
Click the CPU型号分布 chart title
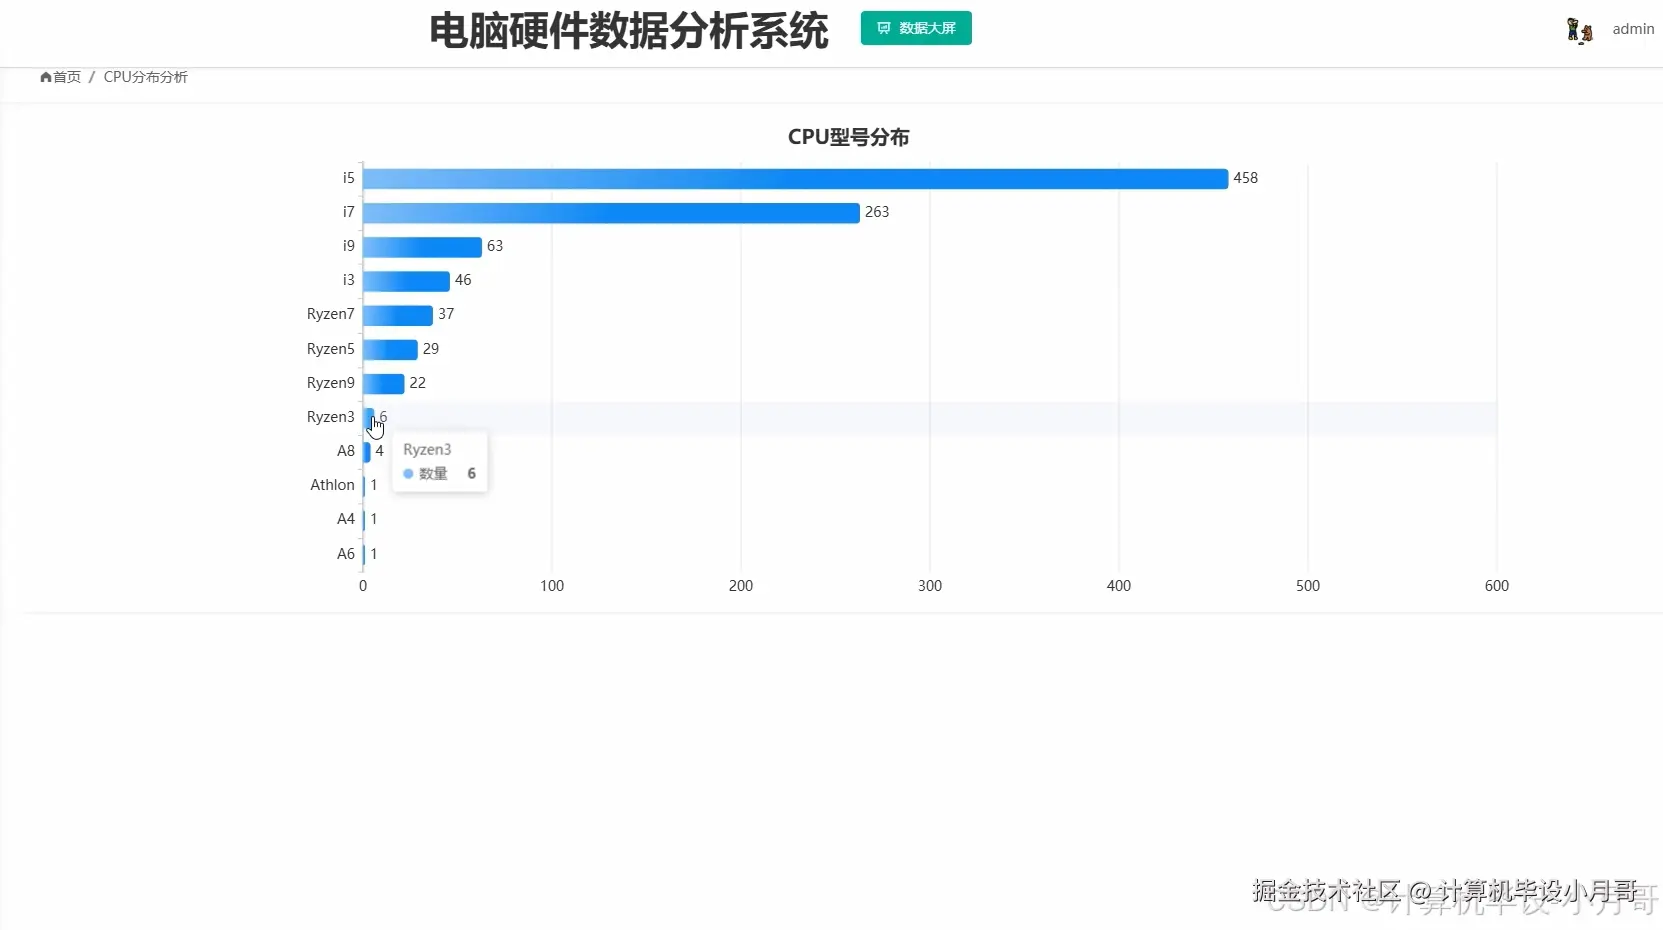click(848, 137)
